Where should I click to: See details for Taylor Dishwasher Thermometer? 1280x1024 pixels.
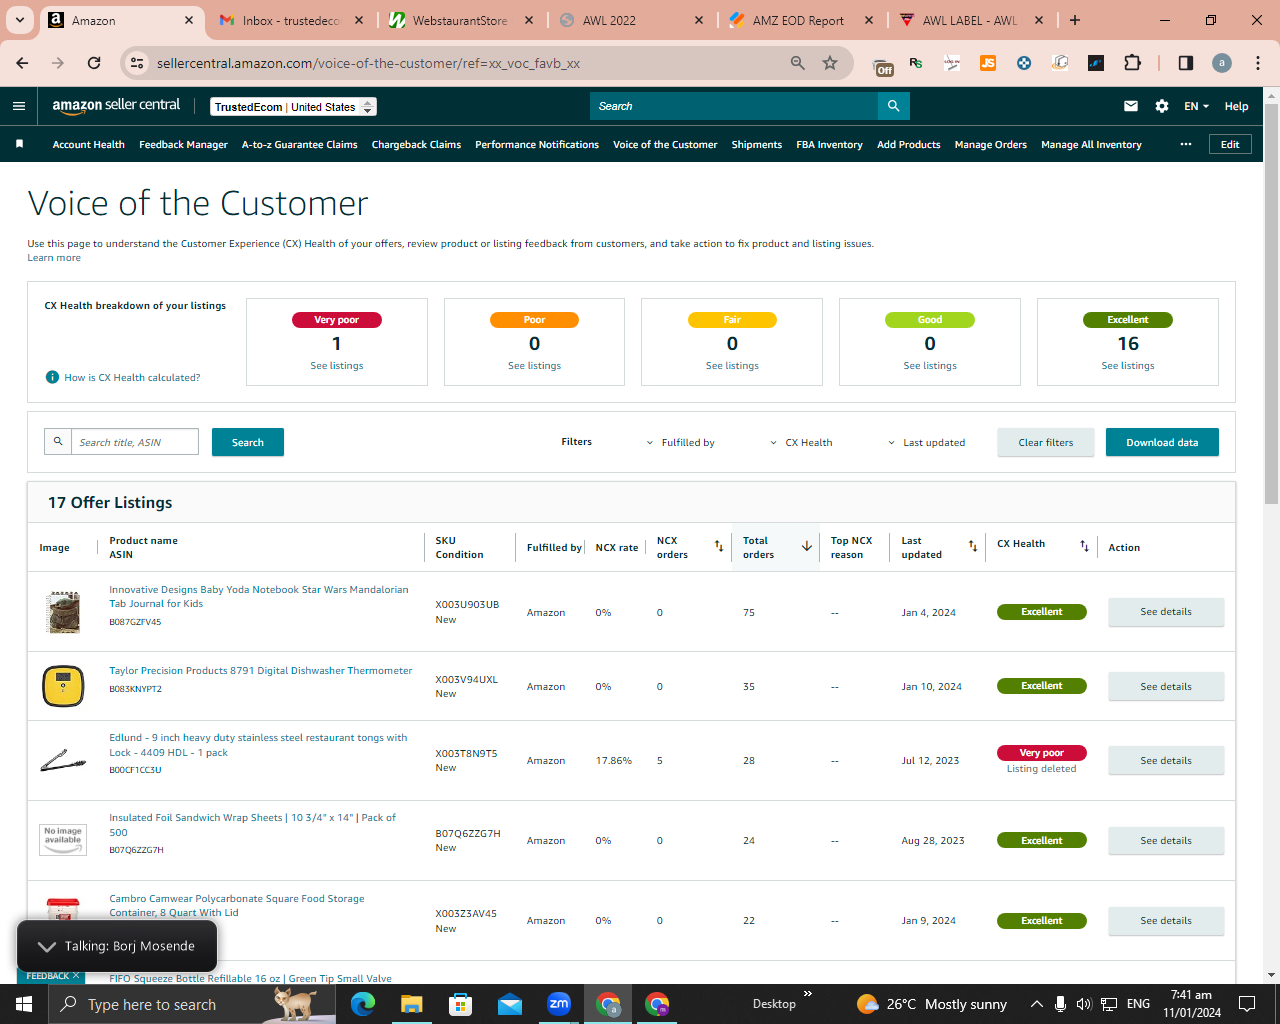click(x=1166, y=686)
